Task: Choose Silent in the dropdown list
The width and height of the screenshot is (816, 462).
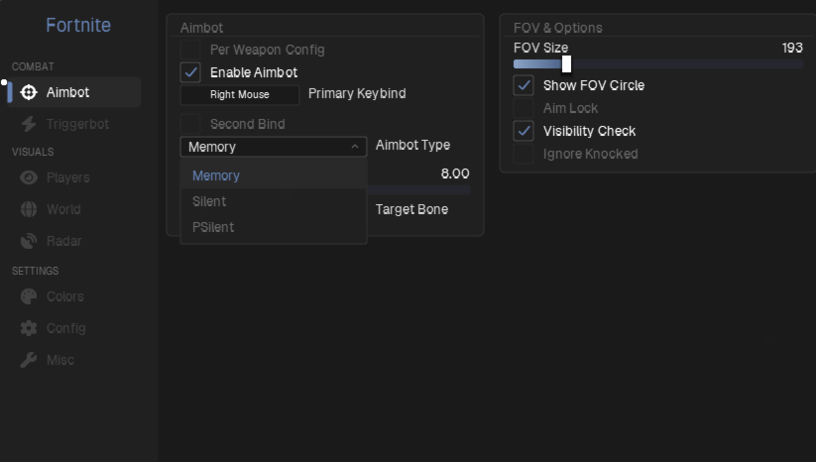Action: click(x=274, y=201)
